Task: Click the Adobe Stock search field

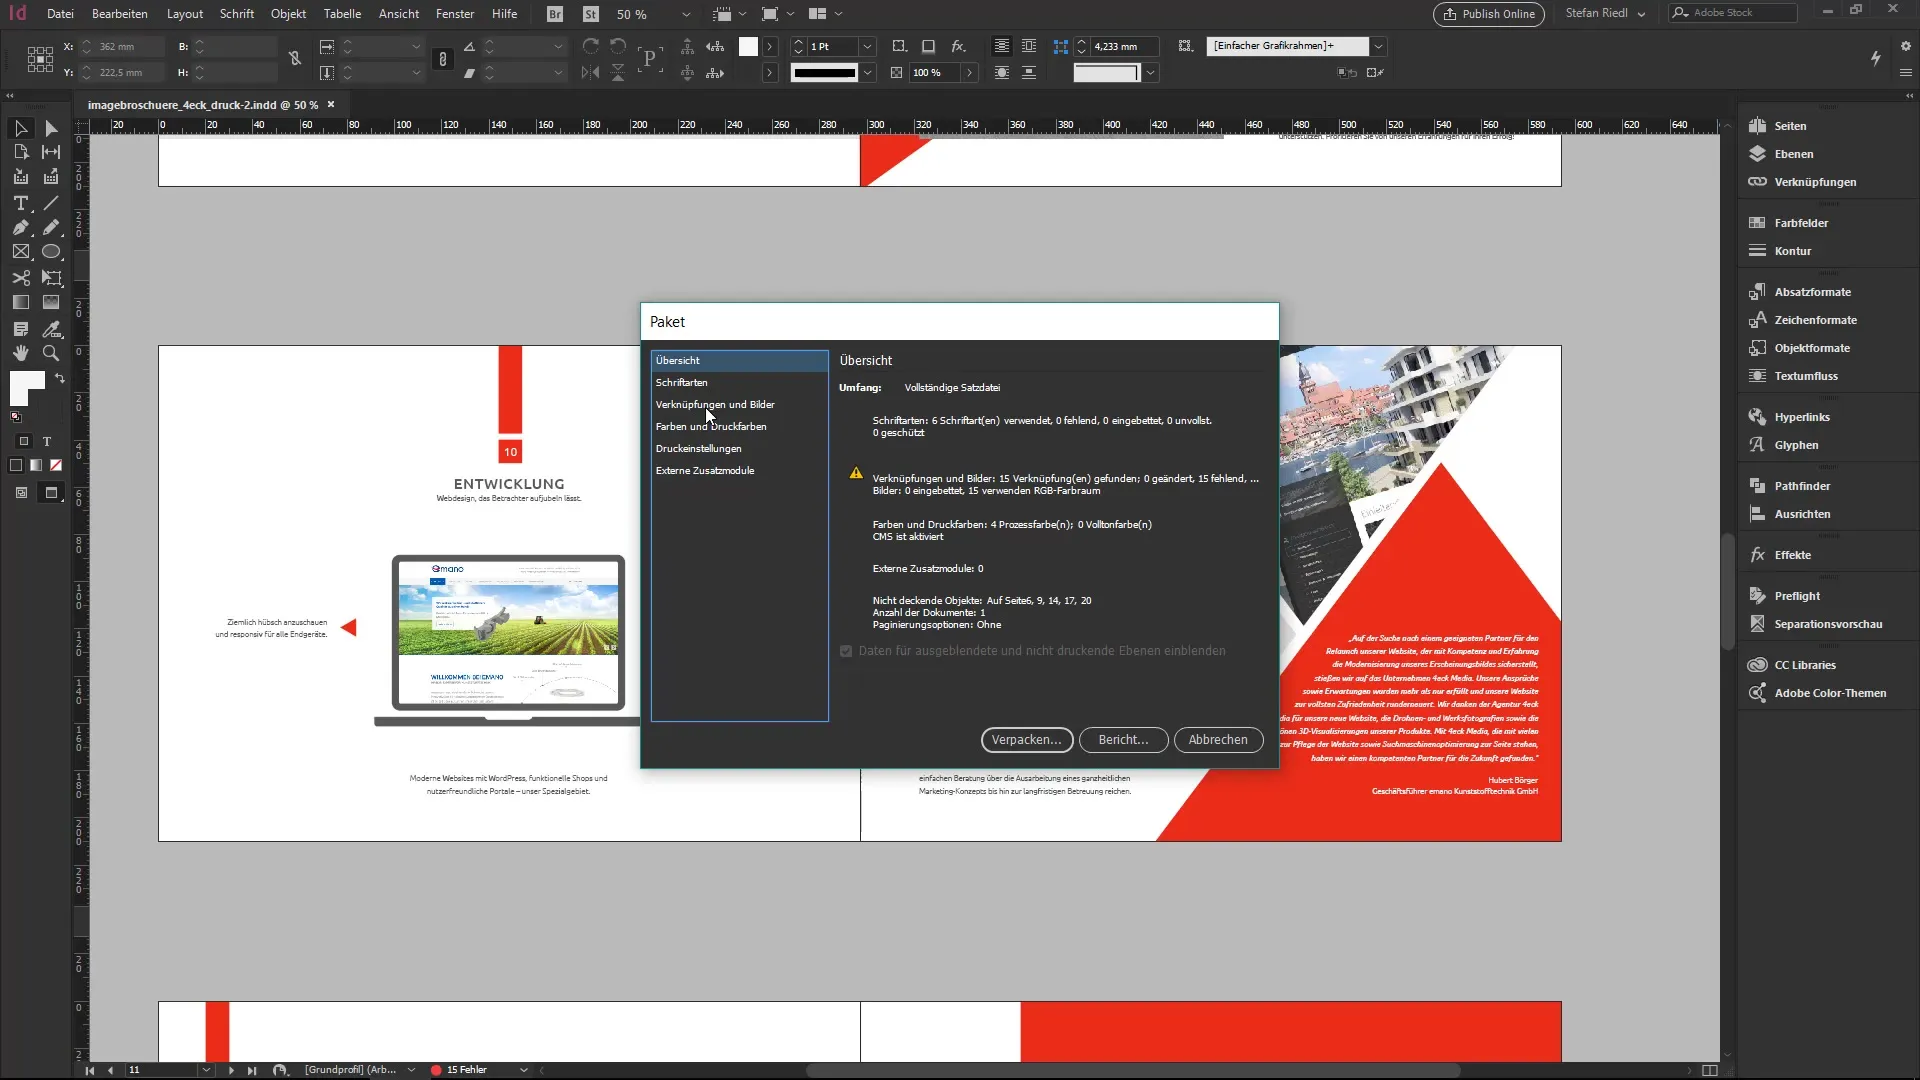Action: click(1733, 13)
